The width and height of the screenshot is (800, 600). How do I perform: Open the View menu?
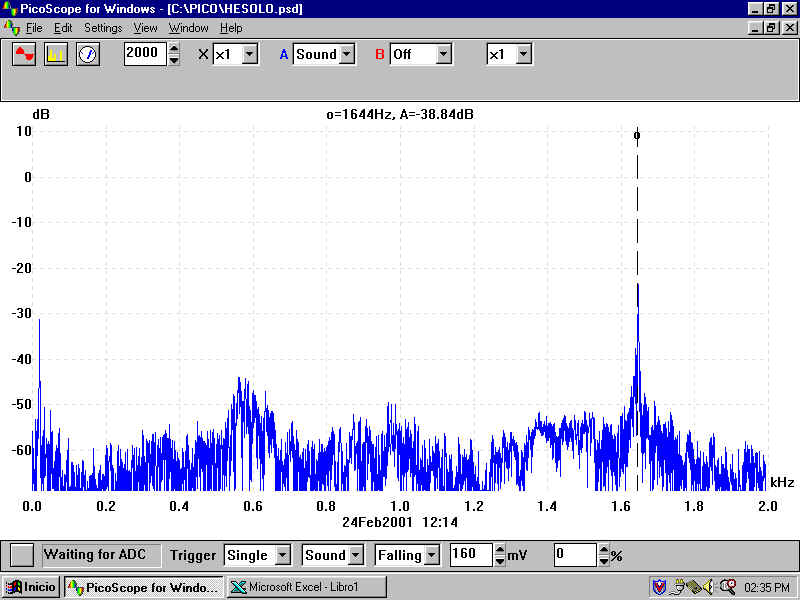pyautogui.click(x=145, y=28)
